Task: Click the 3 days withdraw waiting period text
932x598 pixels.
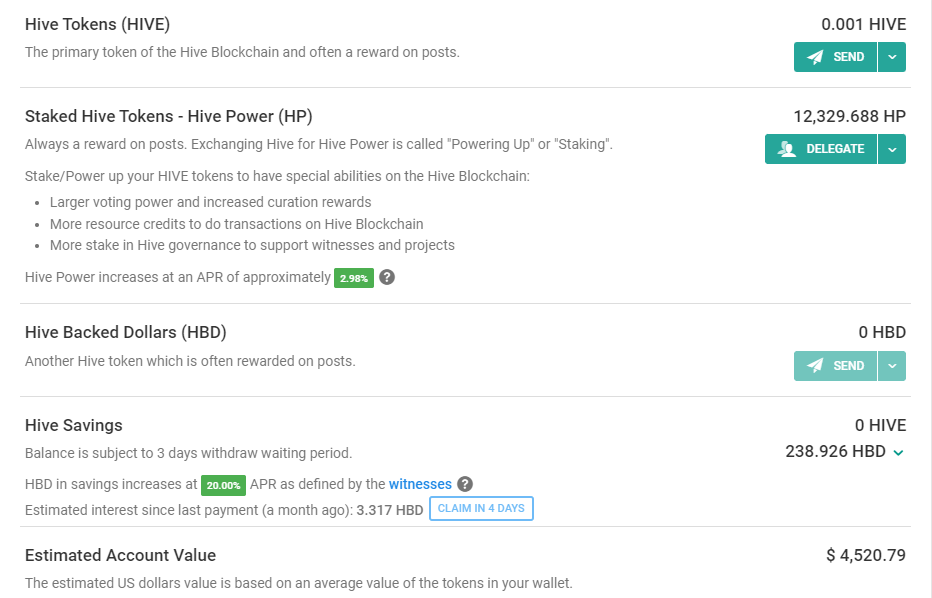Action: coord(188,454)
